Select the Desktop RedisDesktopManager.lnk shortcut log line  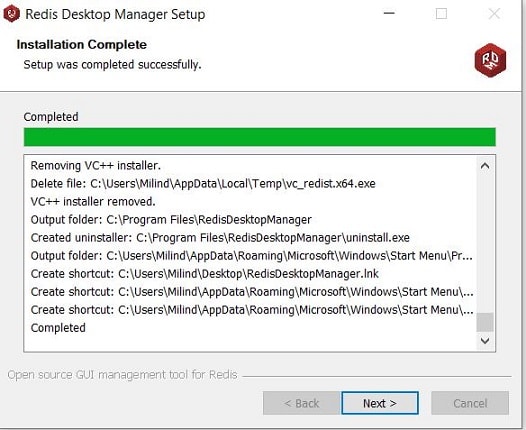pos(205,274)
